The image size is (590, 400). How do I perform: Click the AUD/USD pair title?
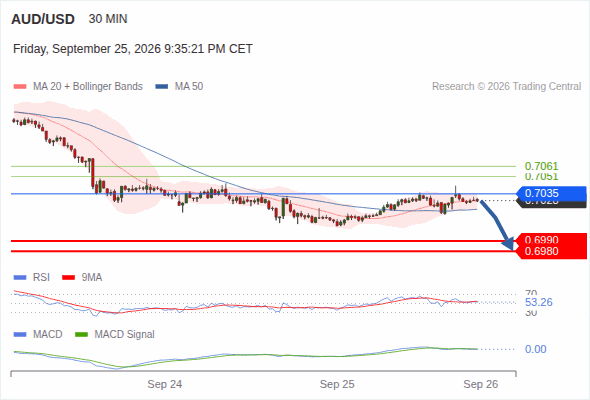pyautogui.click(x=43, y=19)
